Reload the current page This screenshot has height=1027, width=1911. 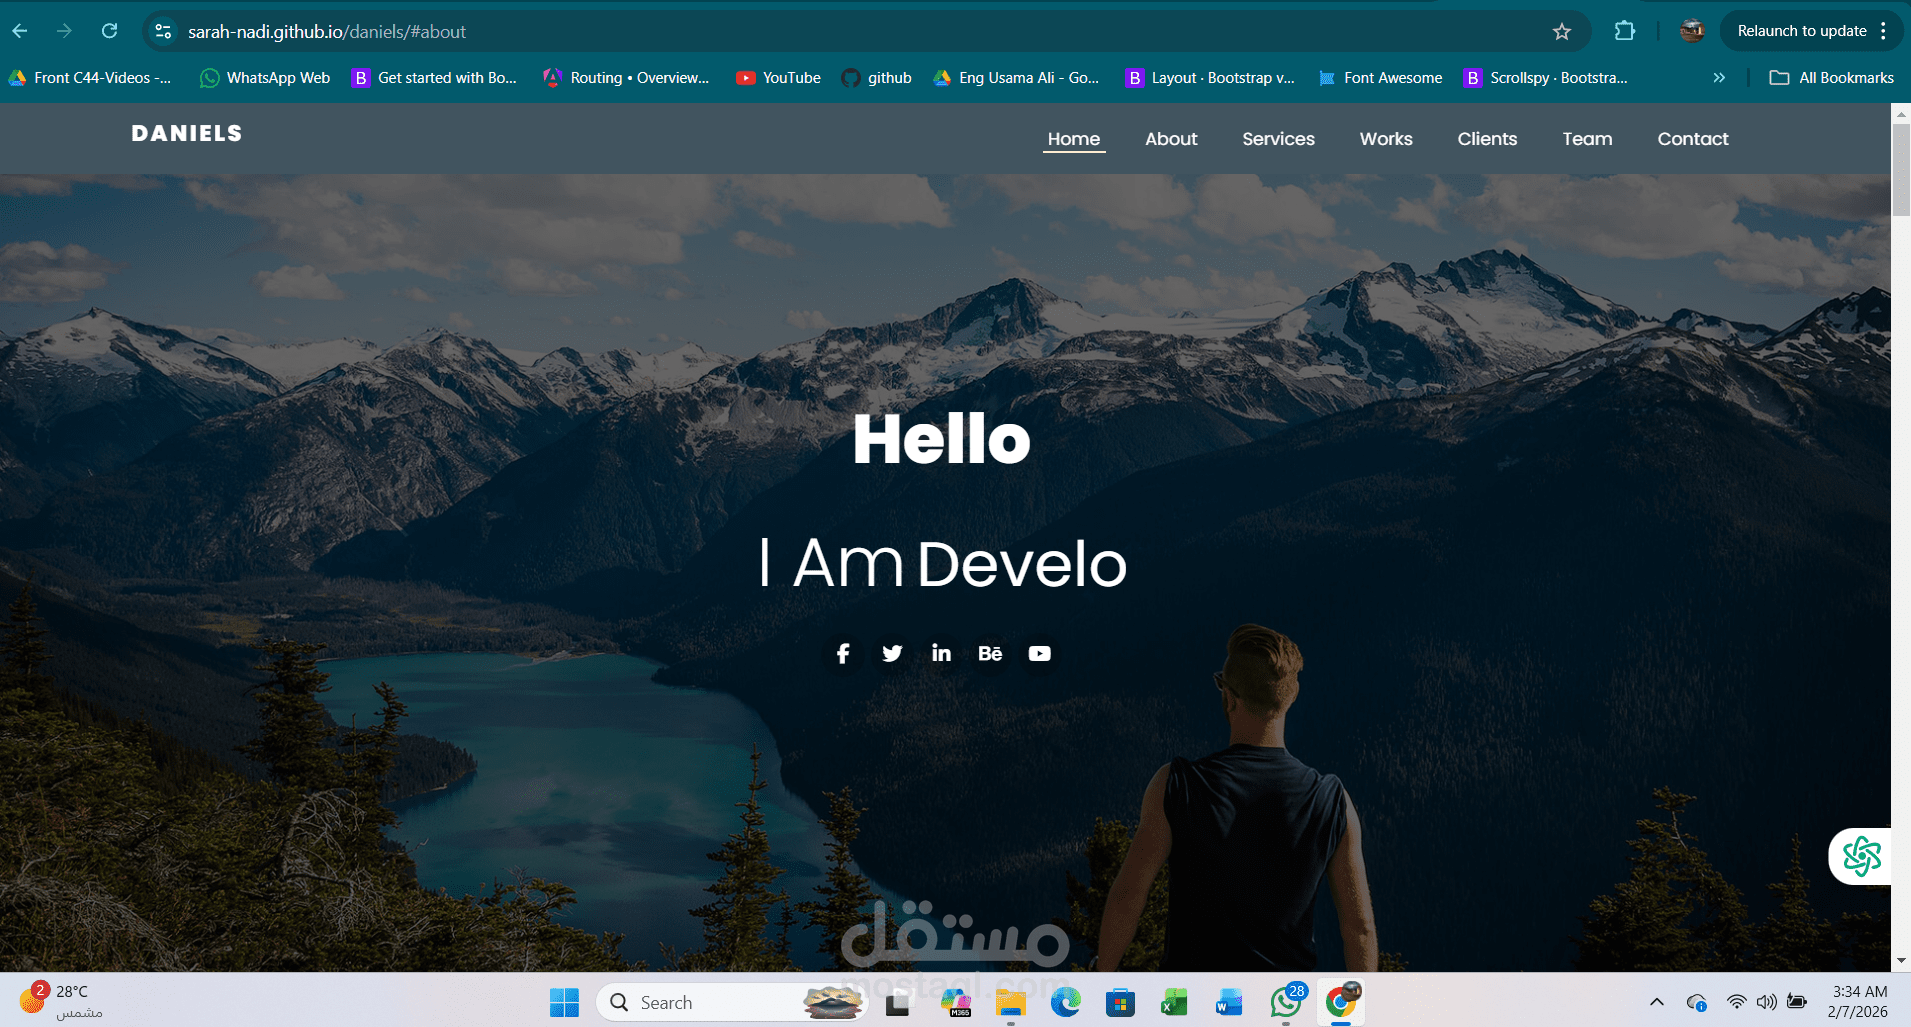pyautogui.click(x=110, y=31)
